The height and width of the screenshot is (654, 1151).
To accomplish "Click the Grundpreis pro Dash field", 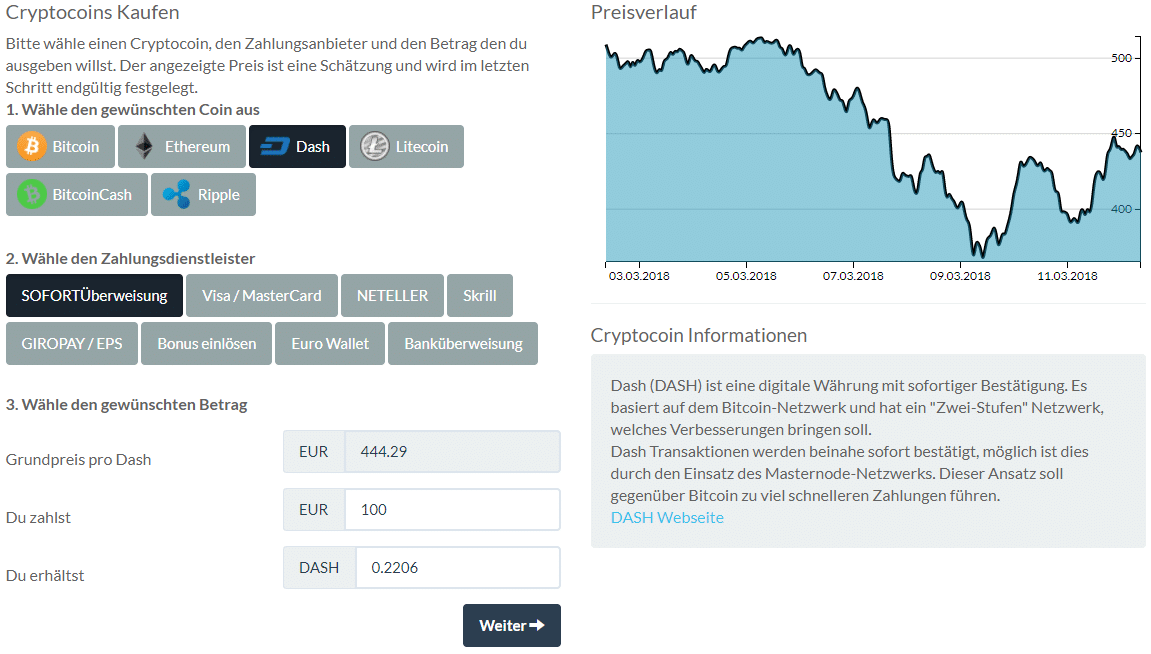I will coord(451,452).
